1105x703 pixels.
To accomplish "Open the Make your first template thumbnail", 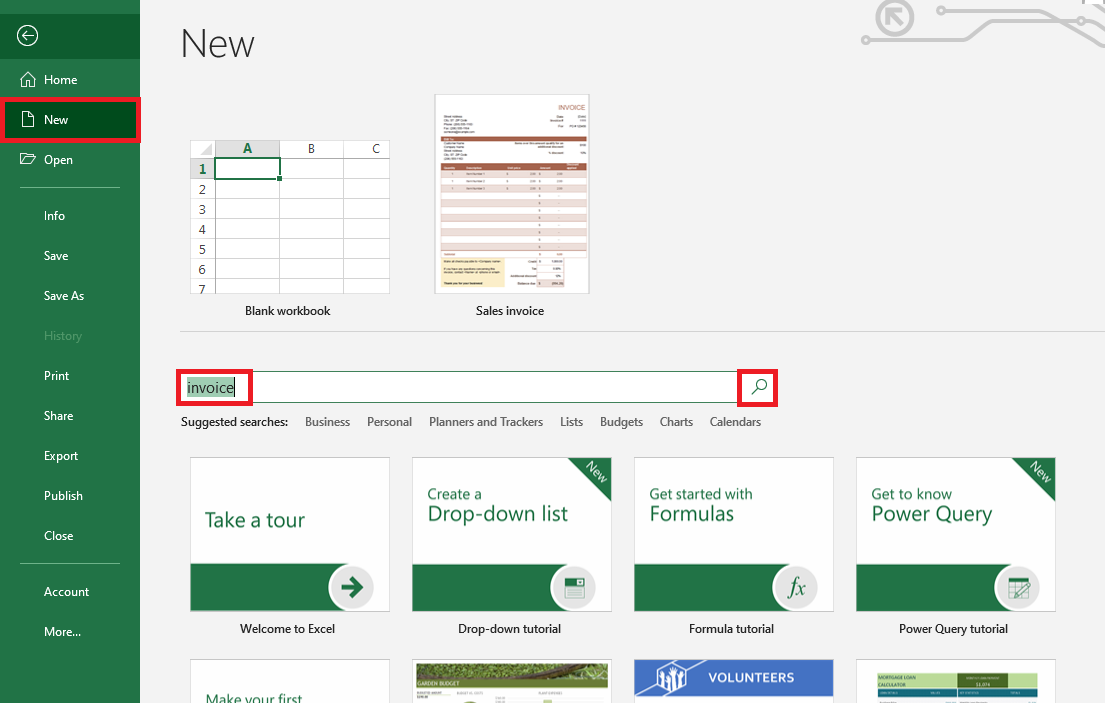I will pyautogui.click(x=290, y=681).
